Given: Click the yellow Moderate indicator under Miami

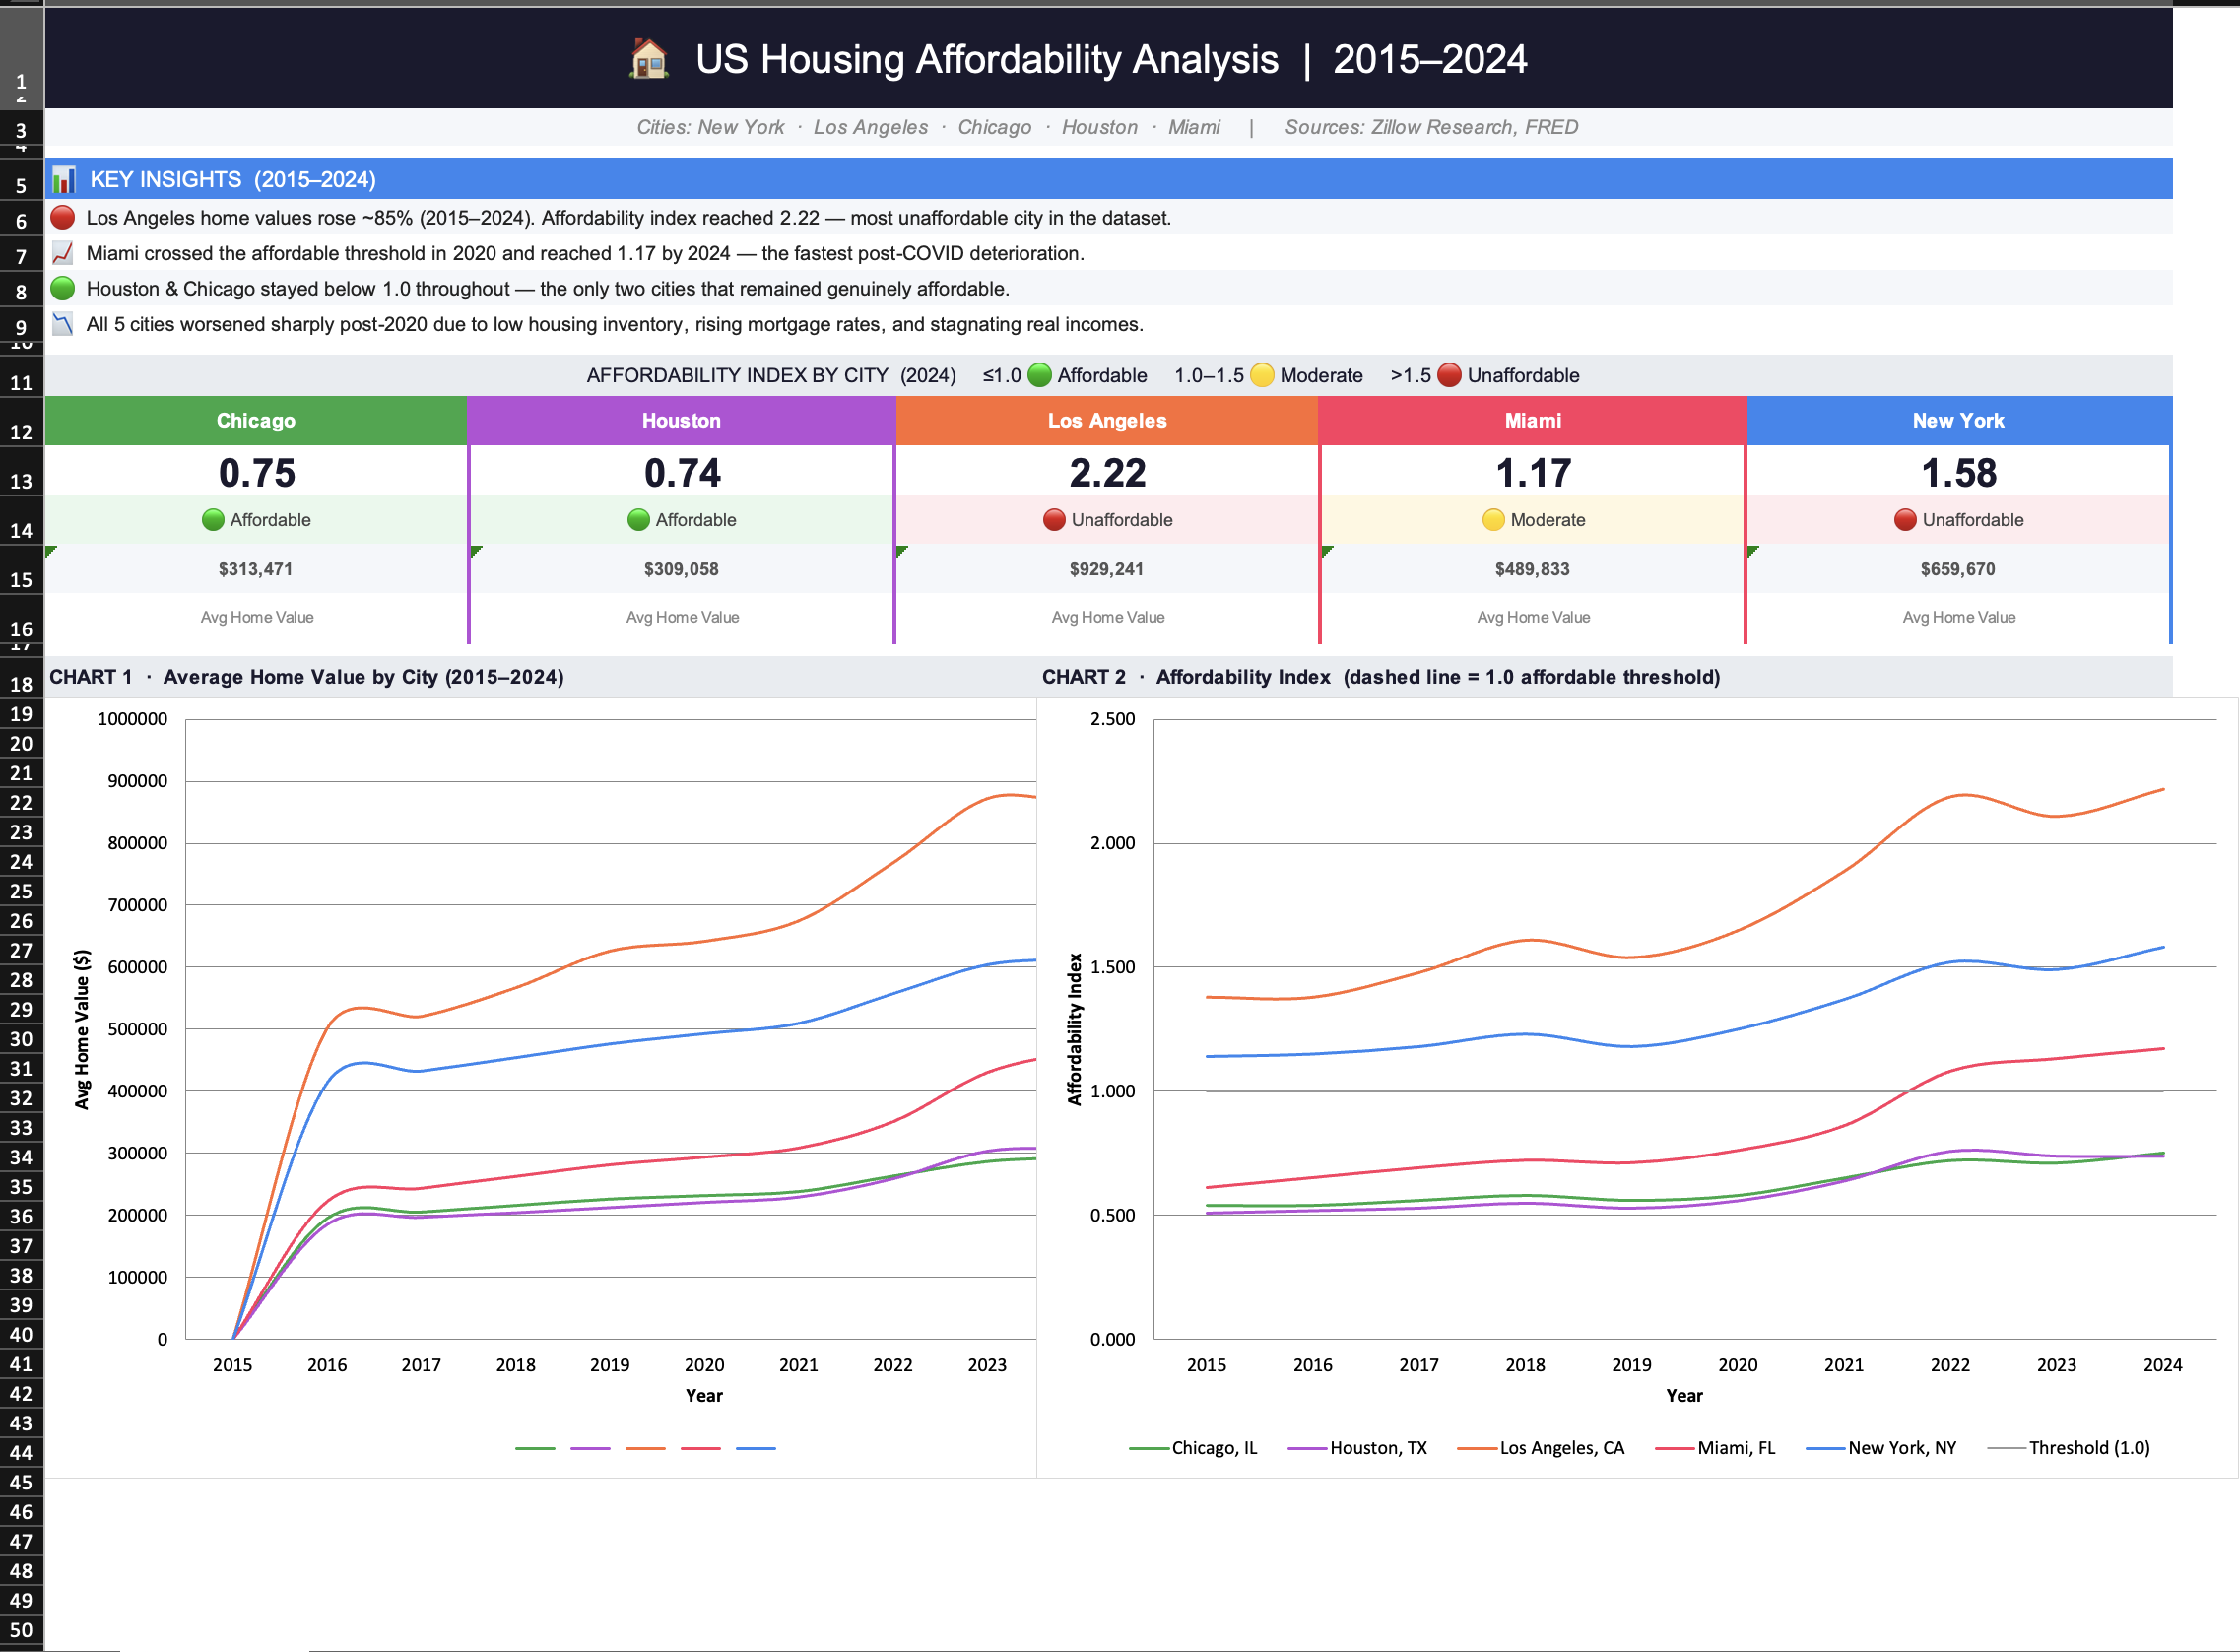Looking at the screenshot, I should (x=1492, y=519).
